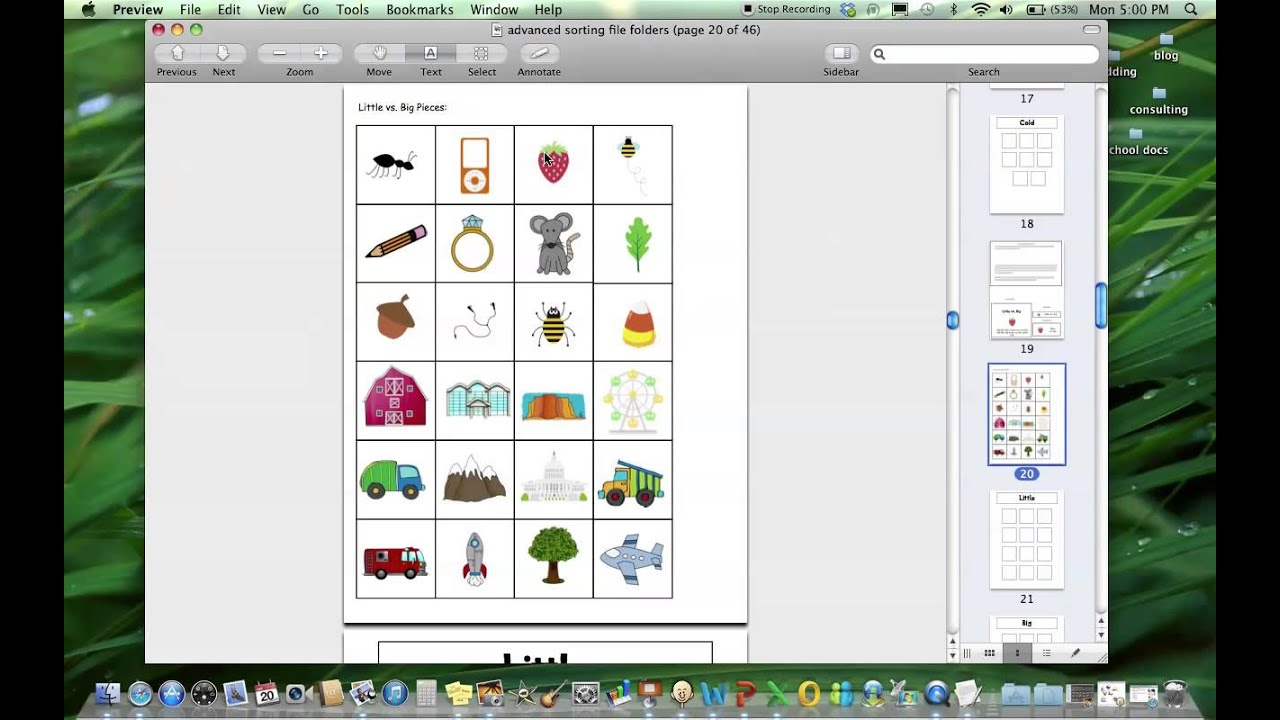1280x720 pixels.
Task: Open the Wi-Fi status menu
Action: (x=980, y=10)
